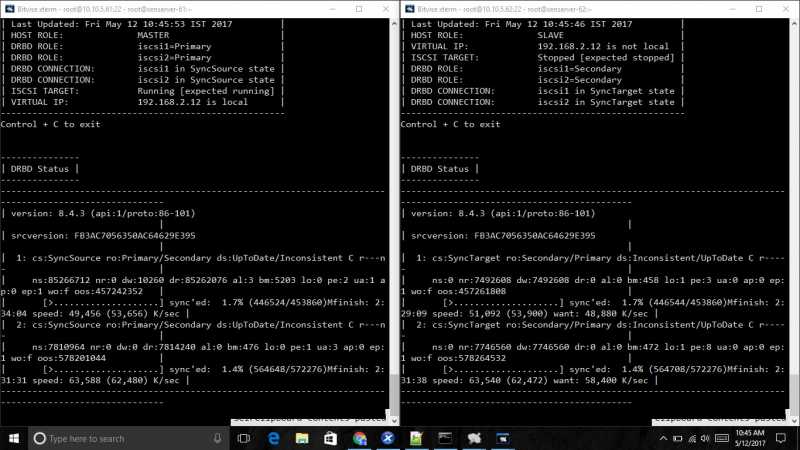Type in the taskbar search box

[x=120, y=438]
